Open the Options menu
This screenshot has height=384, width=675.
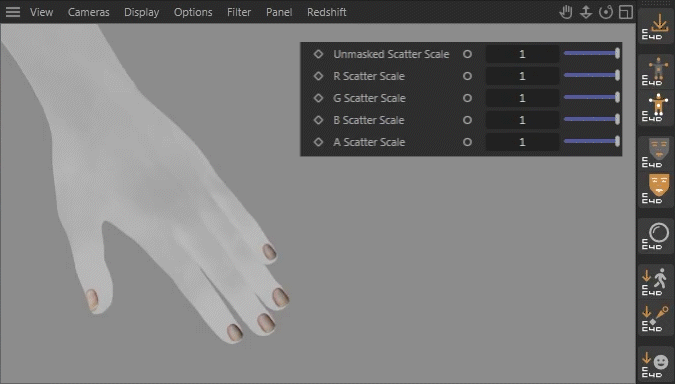point(193,12)
